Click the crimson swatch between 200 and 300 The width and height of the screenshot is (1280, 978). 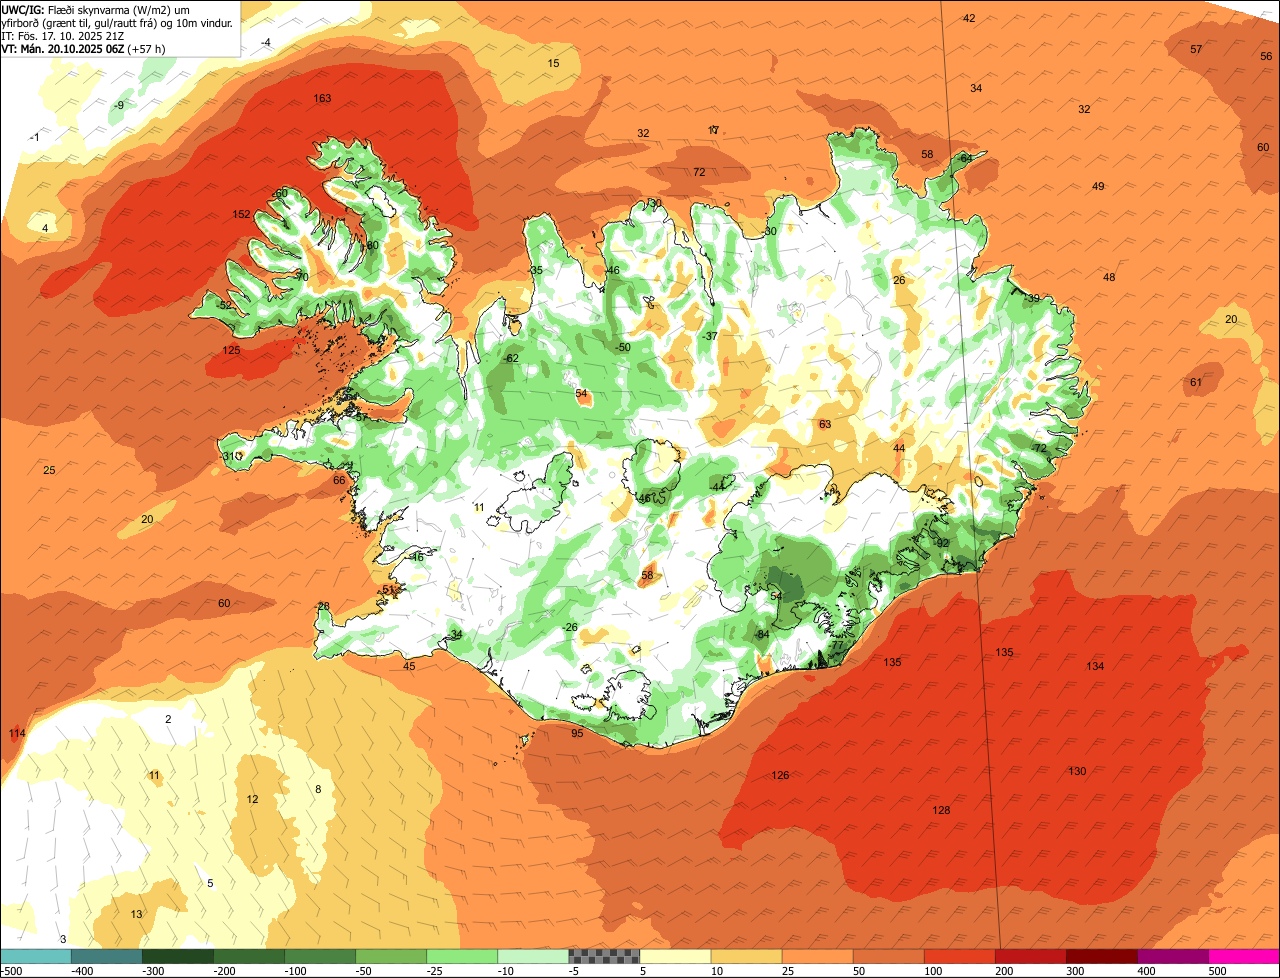1031,956
